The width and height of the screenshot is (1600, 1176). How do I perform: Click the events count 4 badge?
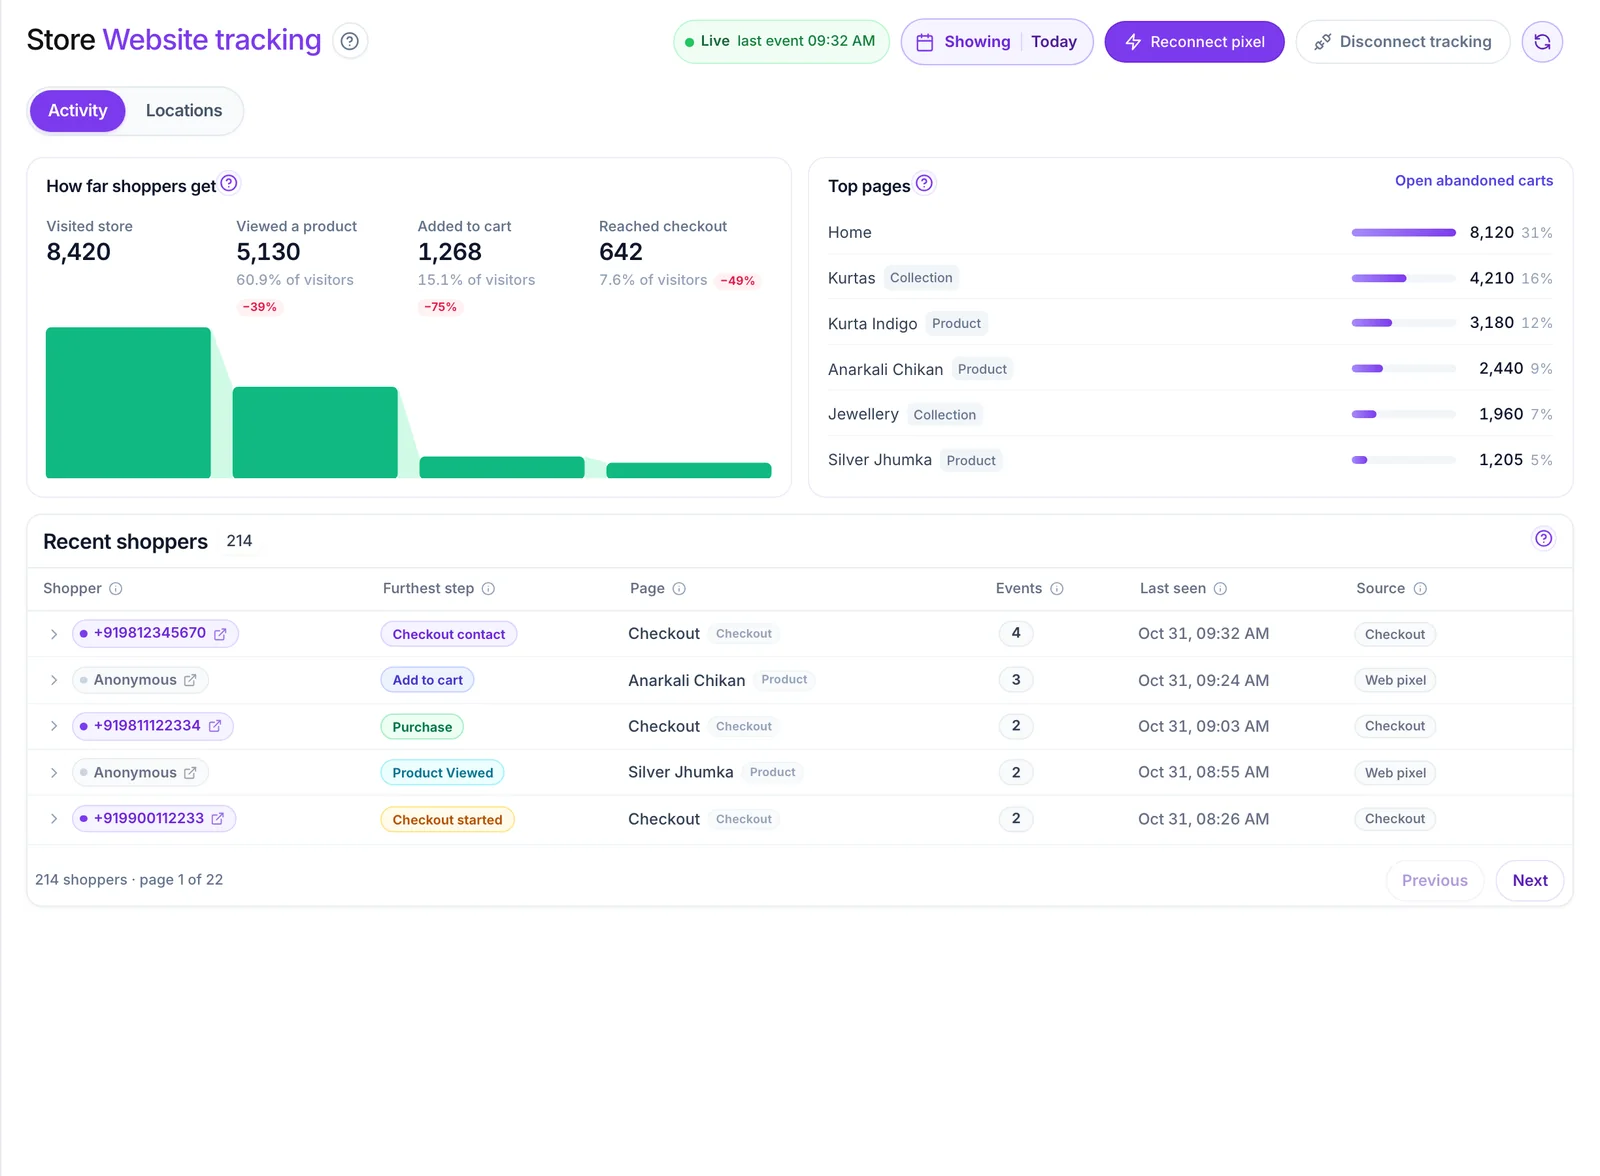(x=1016, y=634)
